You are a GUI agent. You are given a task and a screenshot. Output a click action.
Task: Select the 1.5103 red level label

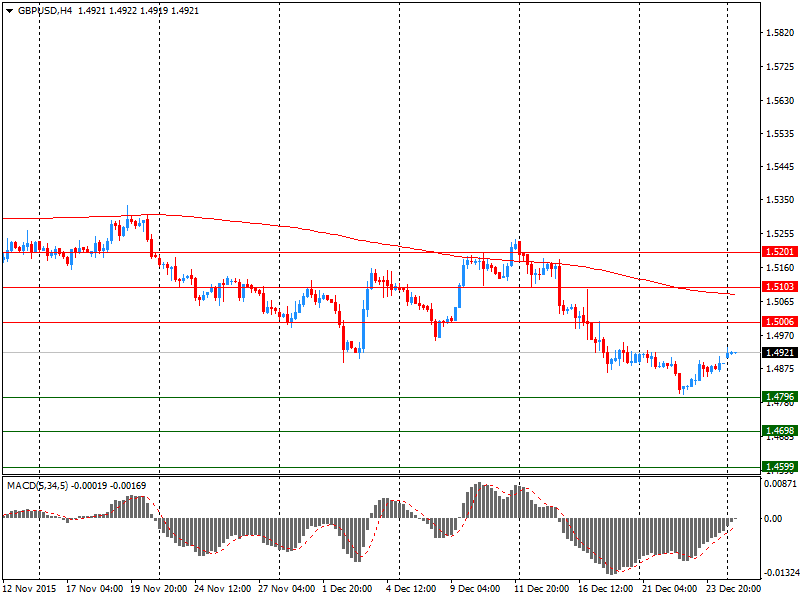(x=780, y=287)
